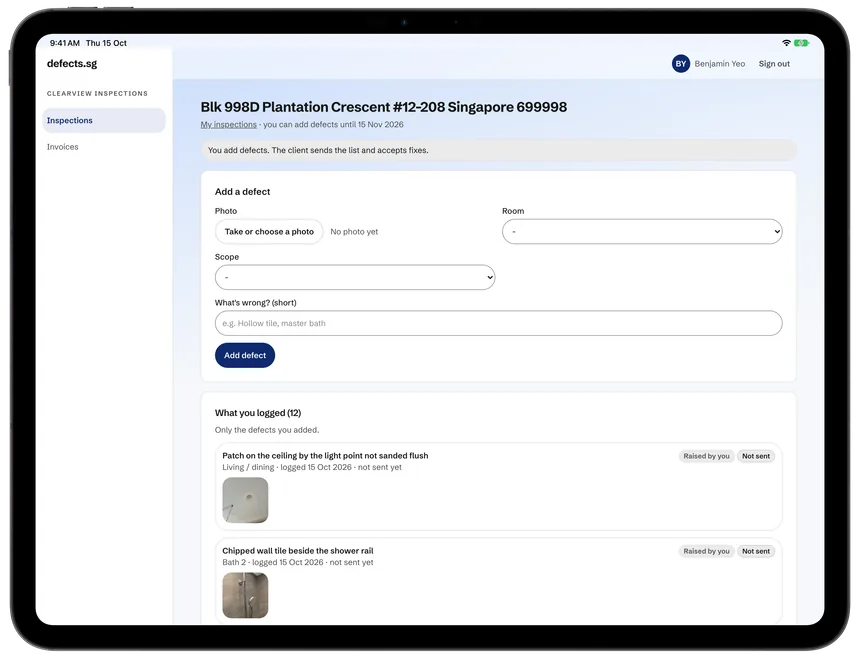Click Not sent badge on chipped tile defect

pos(756,551)
